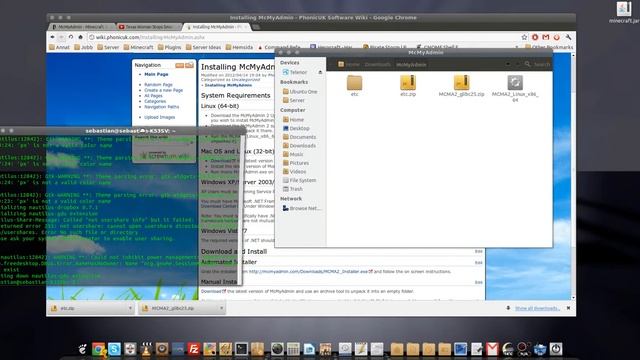Launch FileZilla from the dock
Screen dimensions: 640x360
pos(193,349)
